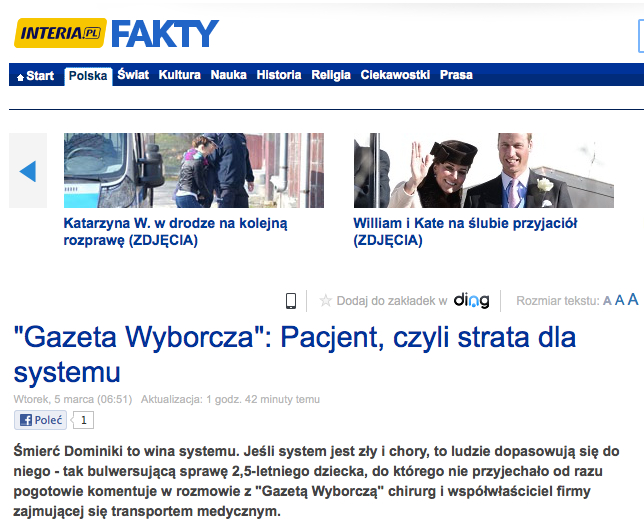Click the date Wtorek, 5 marca (06:51)
Image resolution: width=644 pixels, height=531 pixels.
[x=73, y=399]
